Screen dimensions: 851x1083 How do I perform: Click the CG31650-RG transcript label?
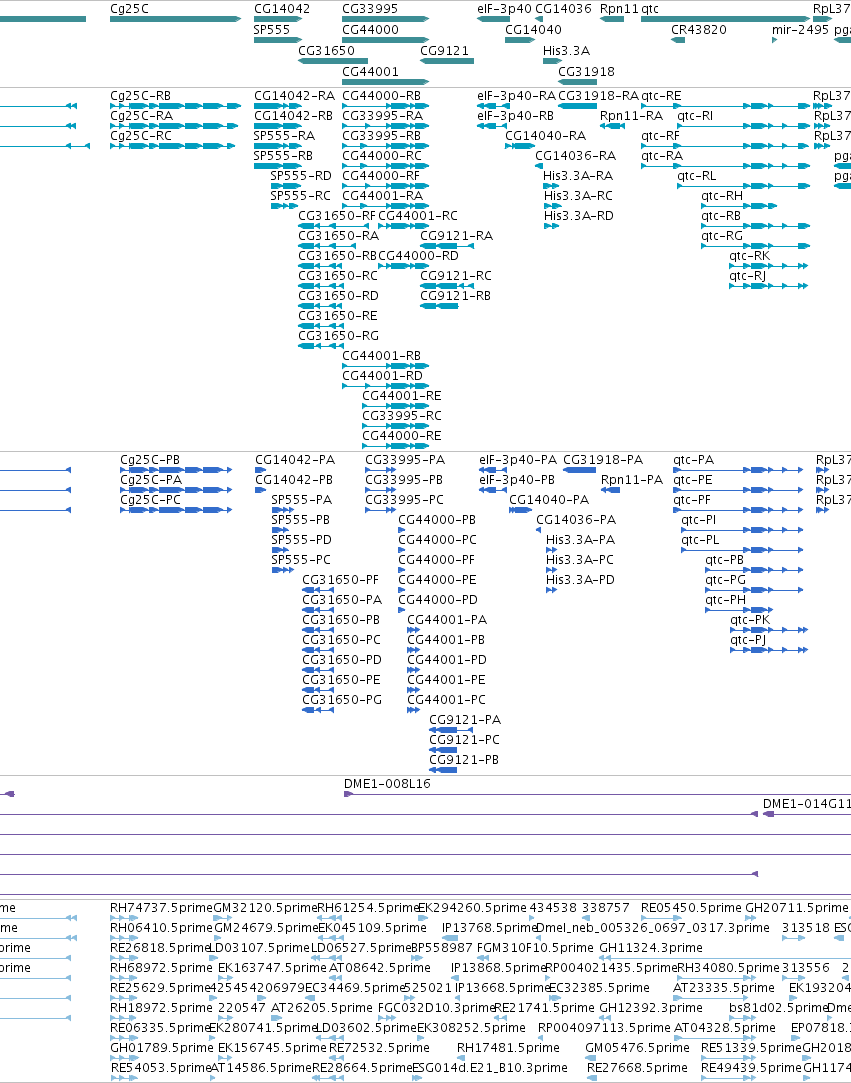point(338,336)
